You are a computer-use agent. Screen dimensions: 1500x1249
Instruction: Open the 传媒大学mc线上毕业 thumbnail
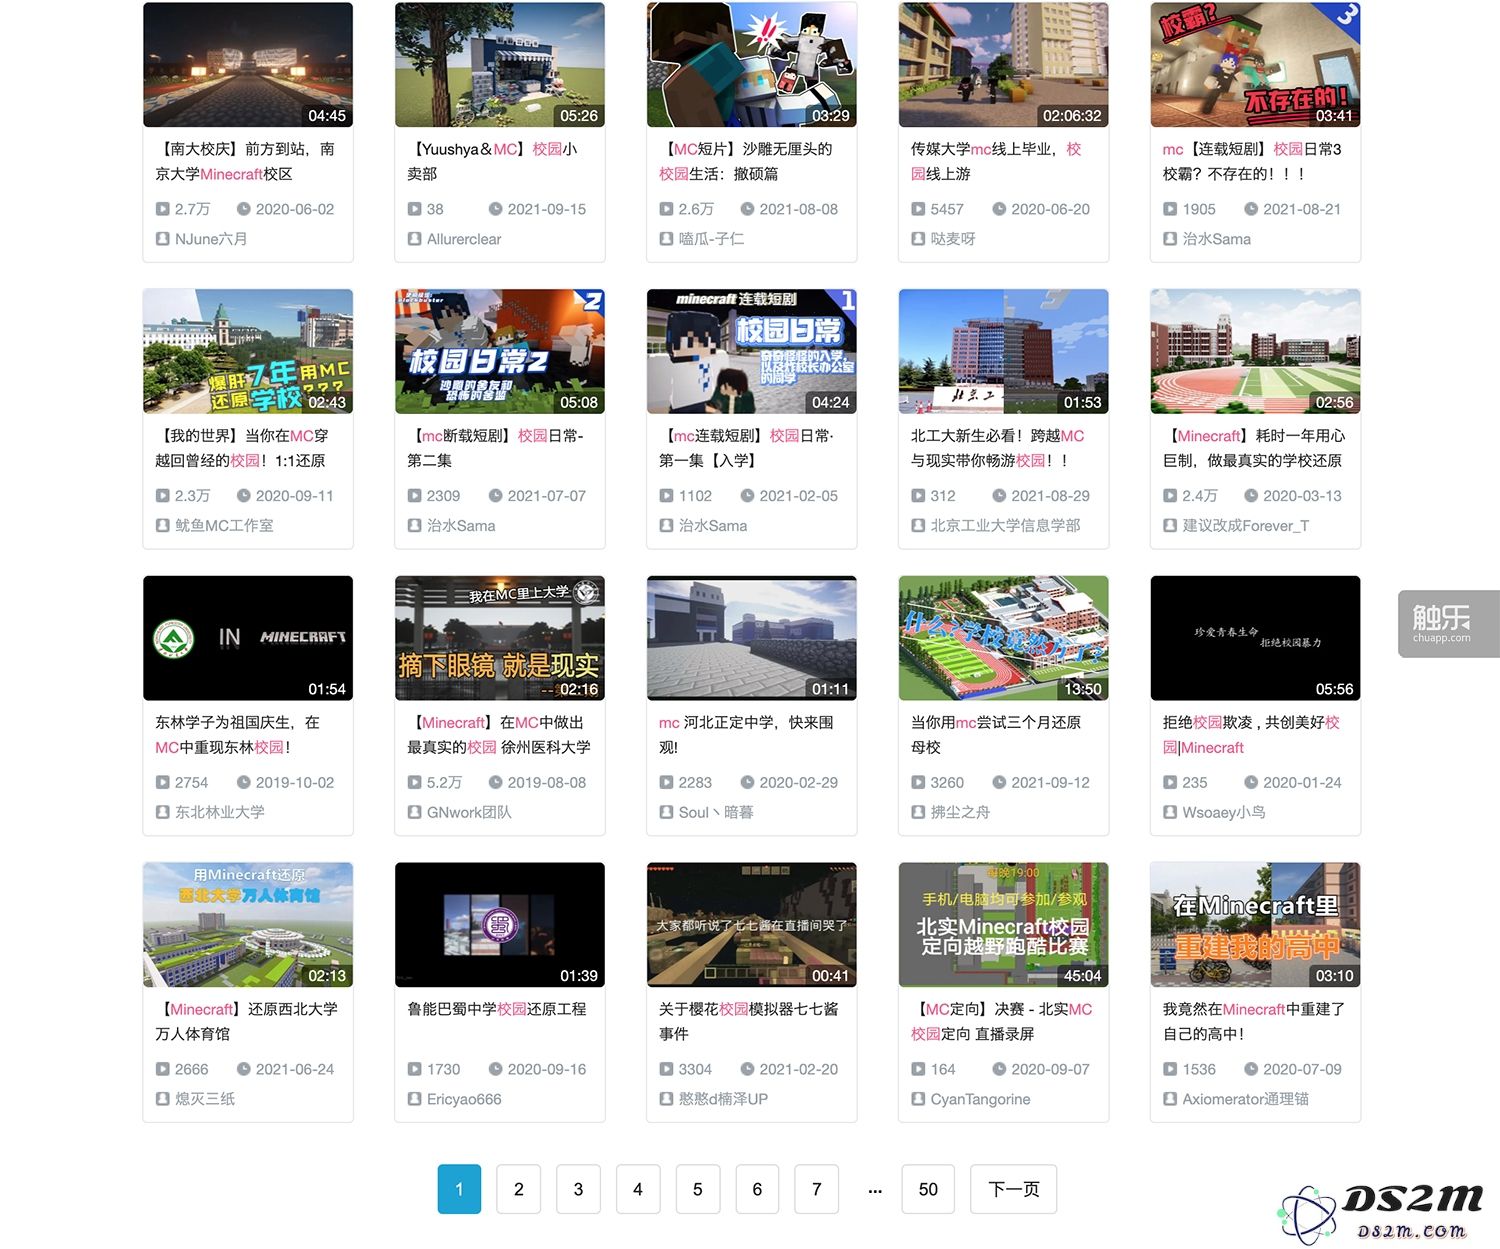coord(1004,64)
